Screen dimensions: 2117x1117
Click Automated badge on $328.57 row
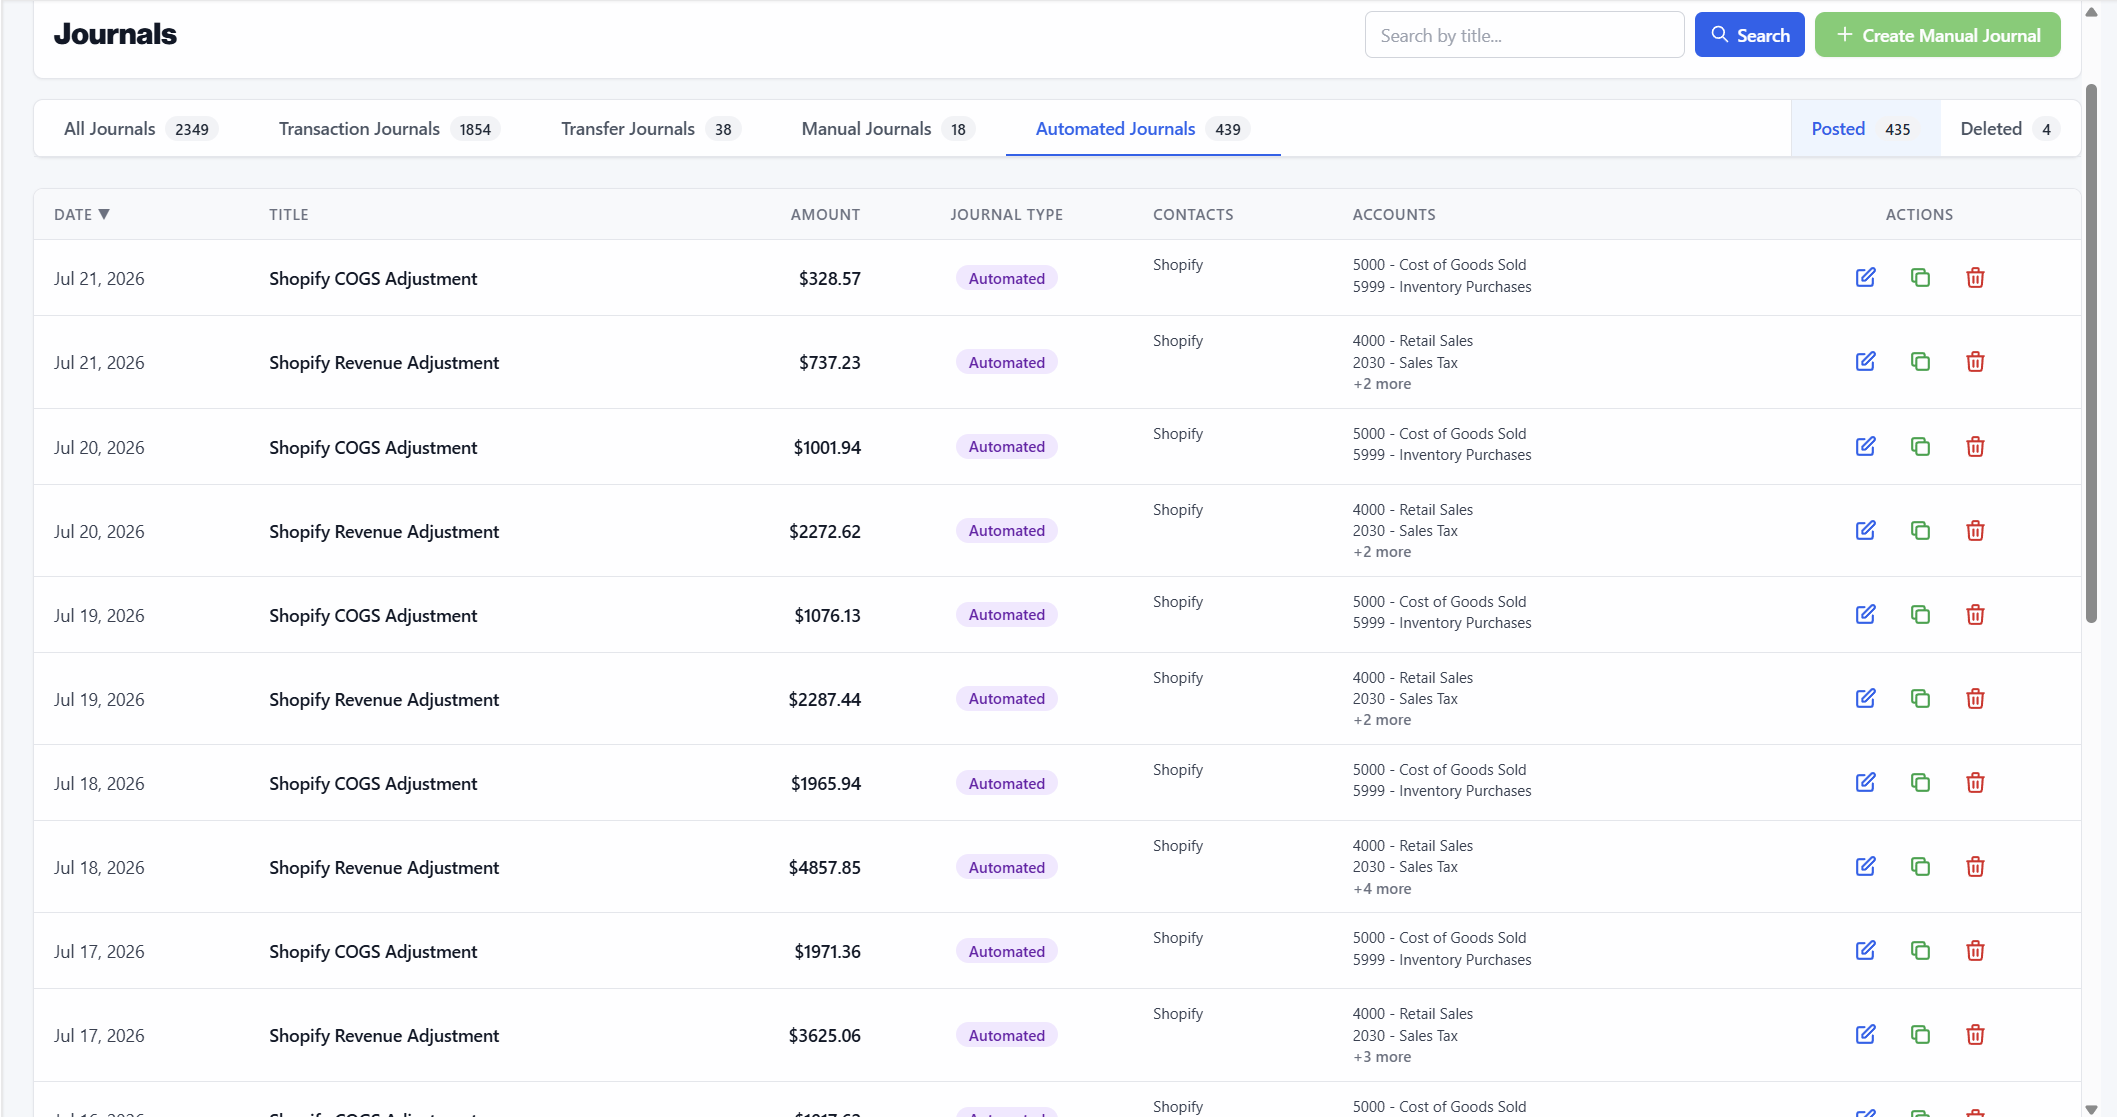[1006, 278]
